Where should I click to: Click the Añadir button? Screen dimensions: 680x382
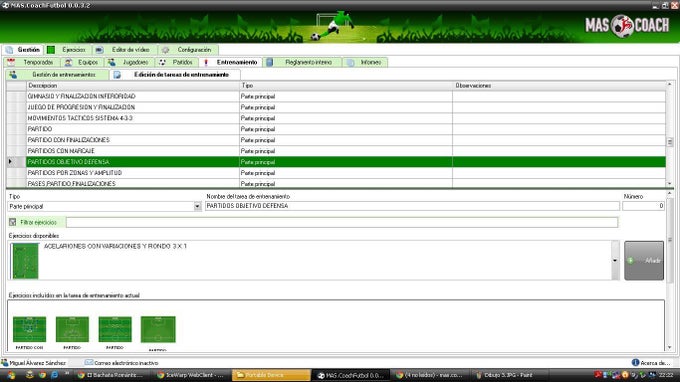(644, 261)
